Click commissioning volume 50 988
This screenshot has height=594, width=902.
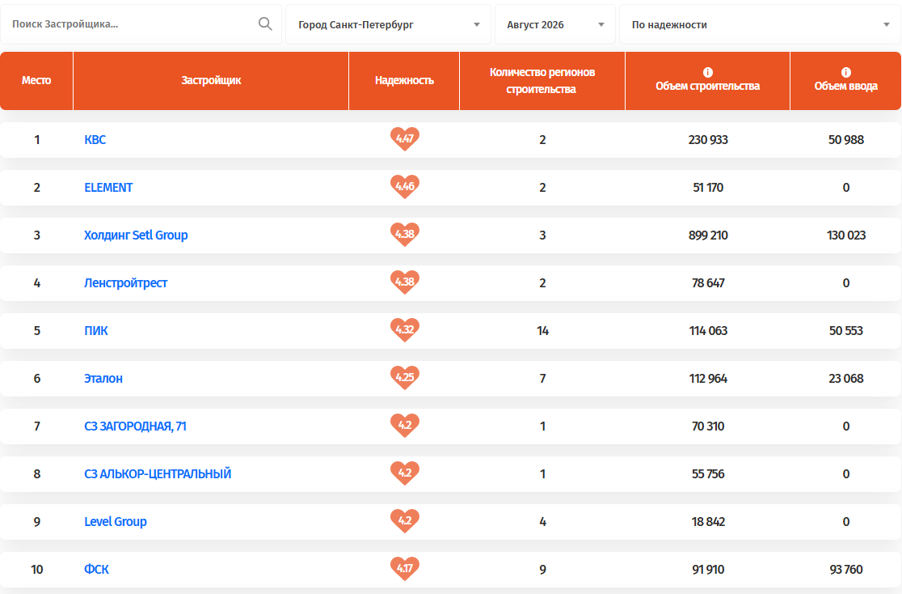pyautogui.click(x=846, y=140)
